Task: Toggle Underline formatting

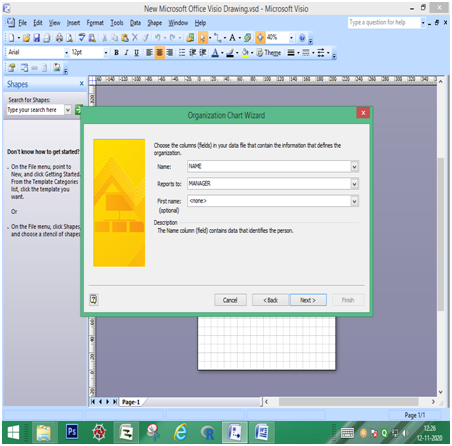Action: [136, 53]
